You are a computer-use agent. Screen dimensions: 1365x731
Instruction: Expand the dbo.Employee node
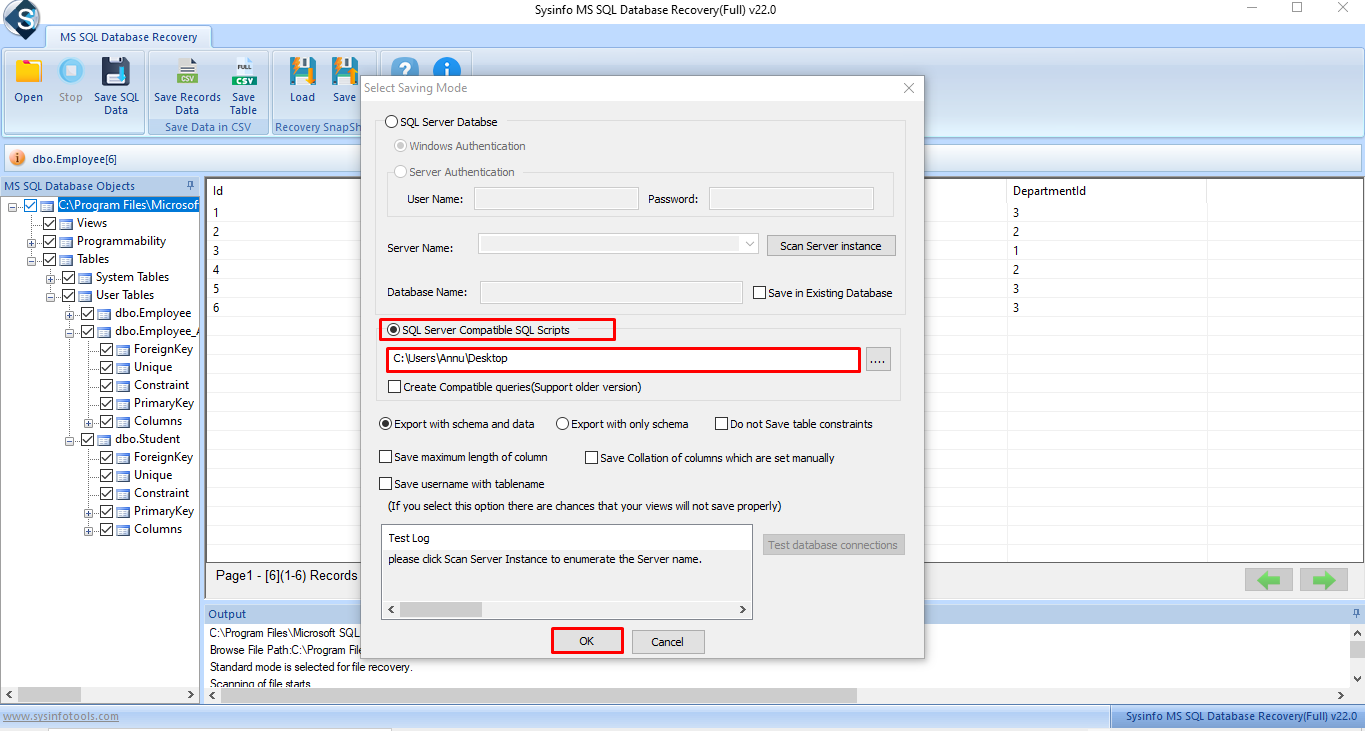pyautogui.click(x=70, y=314)
